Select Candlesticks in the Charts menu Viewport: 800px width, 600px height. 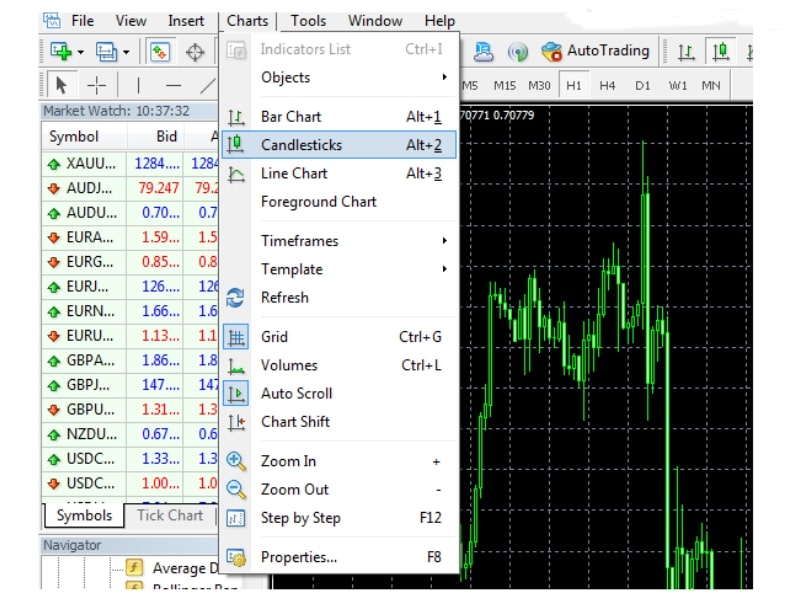(300, 145)
